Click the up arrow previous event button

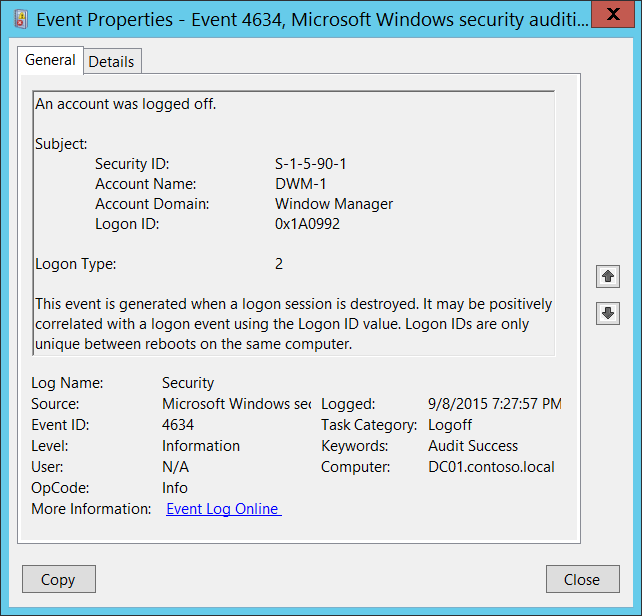click(x=607, y=275)
